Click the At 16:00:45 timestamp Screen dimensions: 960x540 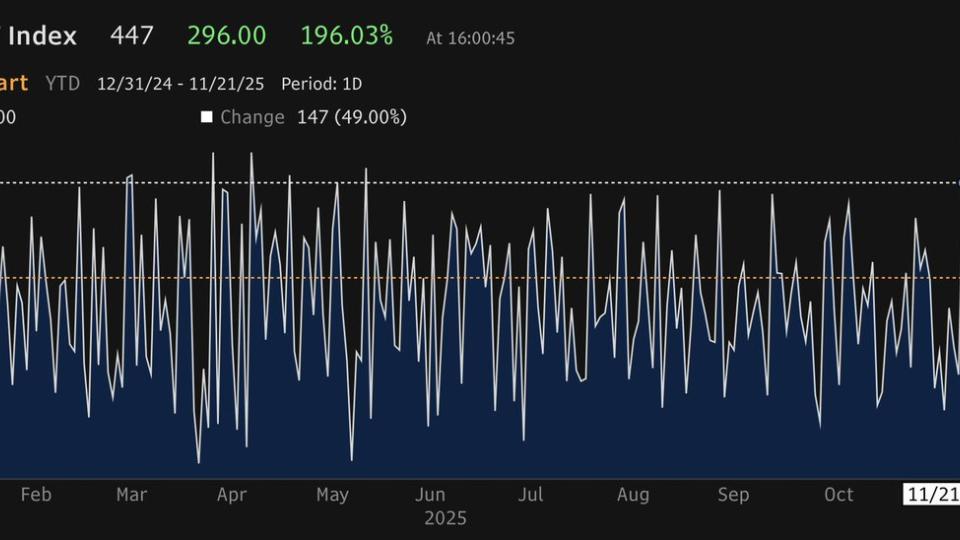[470, 38]
